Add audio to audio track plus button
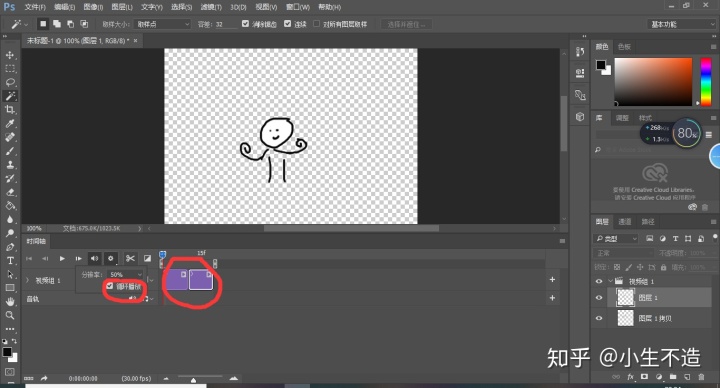Viewport: 720px width, 388px height. tap(552, 298)
